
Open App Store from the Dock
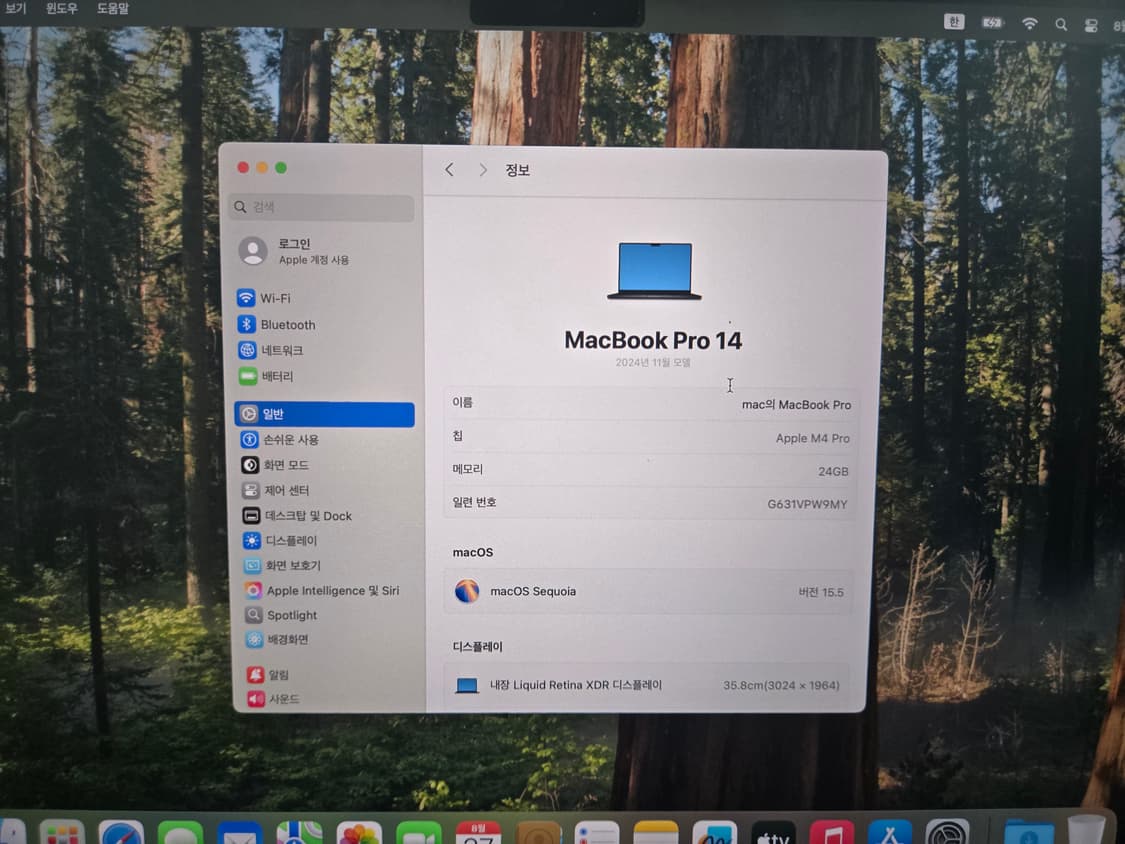coord(890,833)
